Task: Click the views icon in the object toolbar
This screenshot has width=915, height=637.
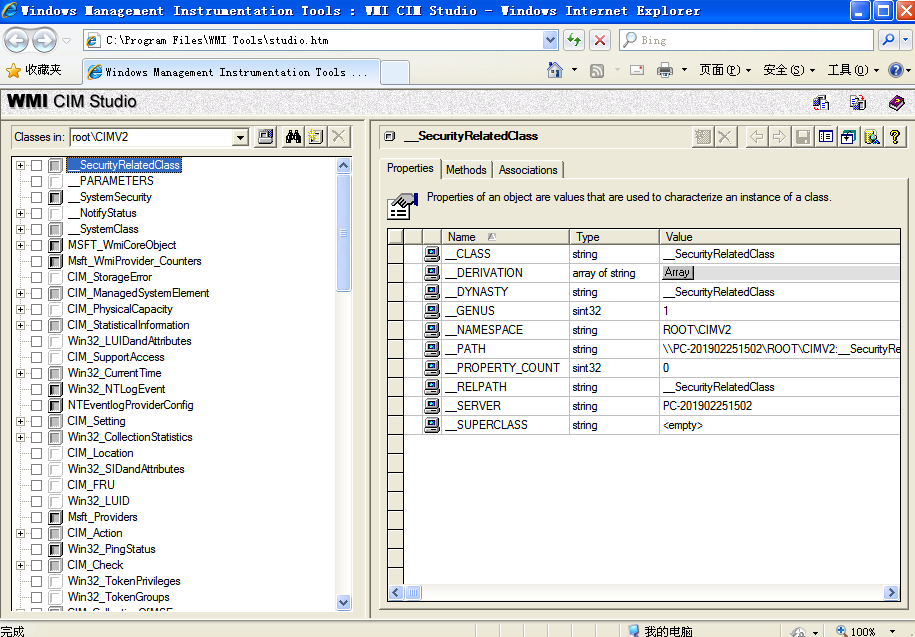Action: click(826, 137)
